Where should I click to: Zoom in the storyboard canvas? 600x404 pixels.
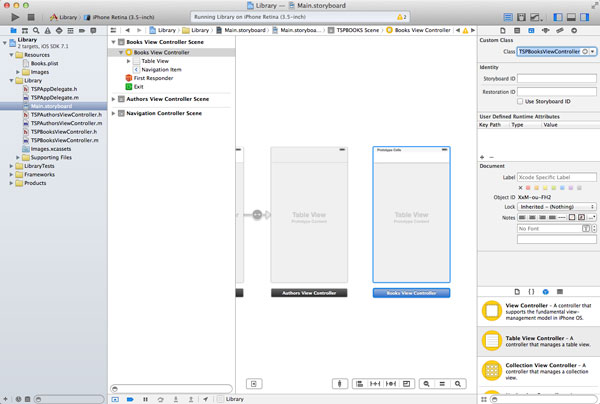tap(458, 384)
